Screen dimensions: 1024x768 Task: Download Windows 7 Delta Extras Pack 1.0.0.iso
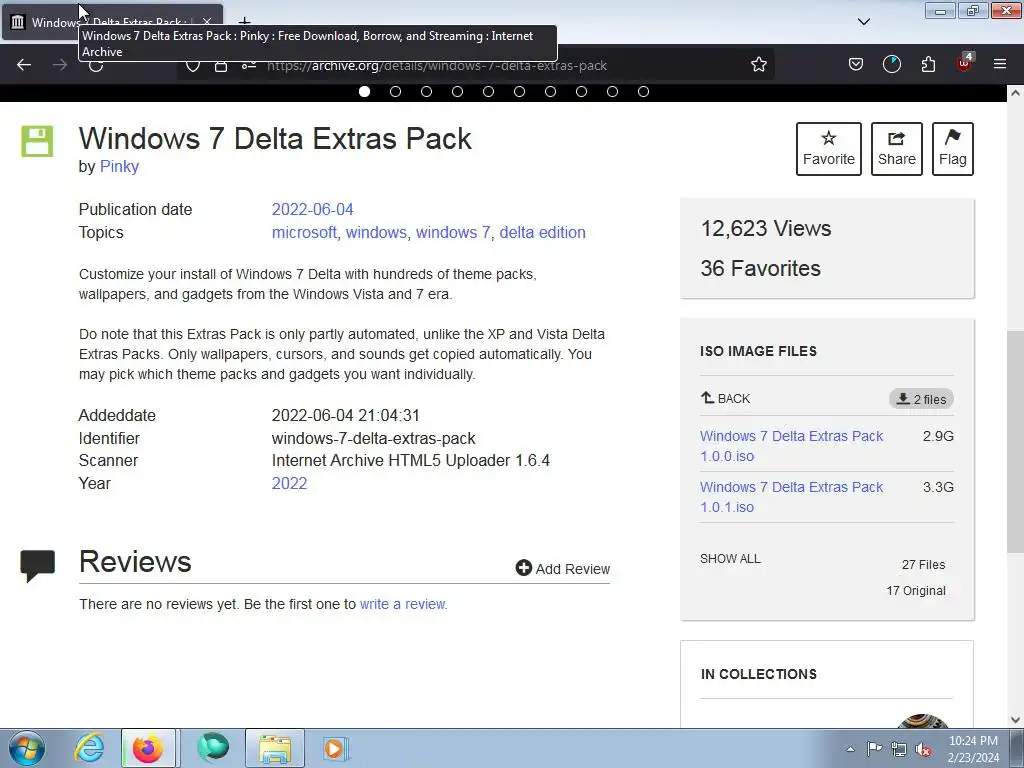tap(792, 446)
